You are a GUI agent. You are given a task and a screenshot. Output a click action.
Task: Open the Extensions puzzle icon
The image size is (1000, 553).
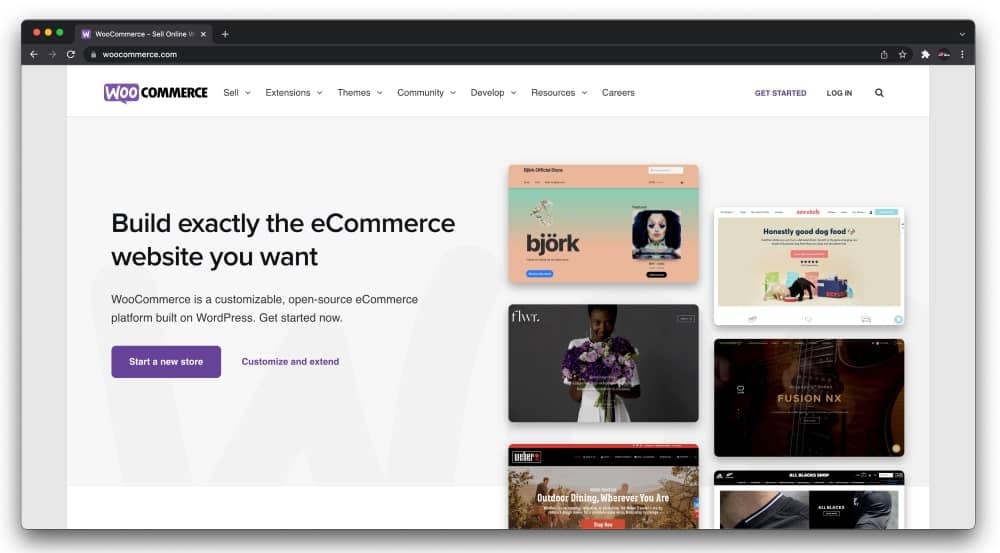(x=925, y=55)
